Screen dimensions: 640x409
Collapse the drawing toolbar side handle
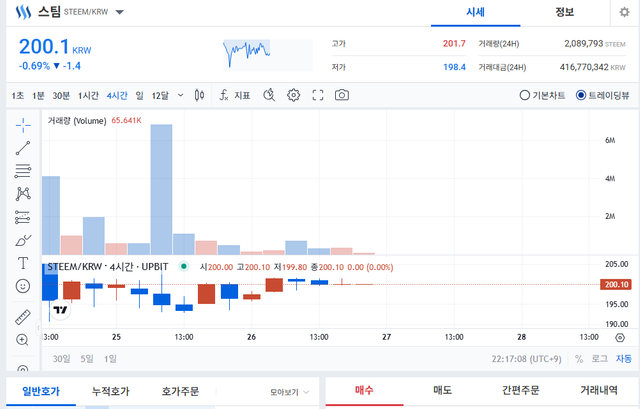(x=38, y=328)
